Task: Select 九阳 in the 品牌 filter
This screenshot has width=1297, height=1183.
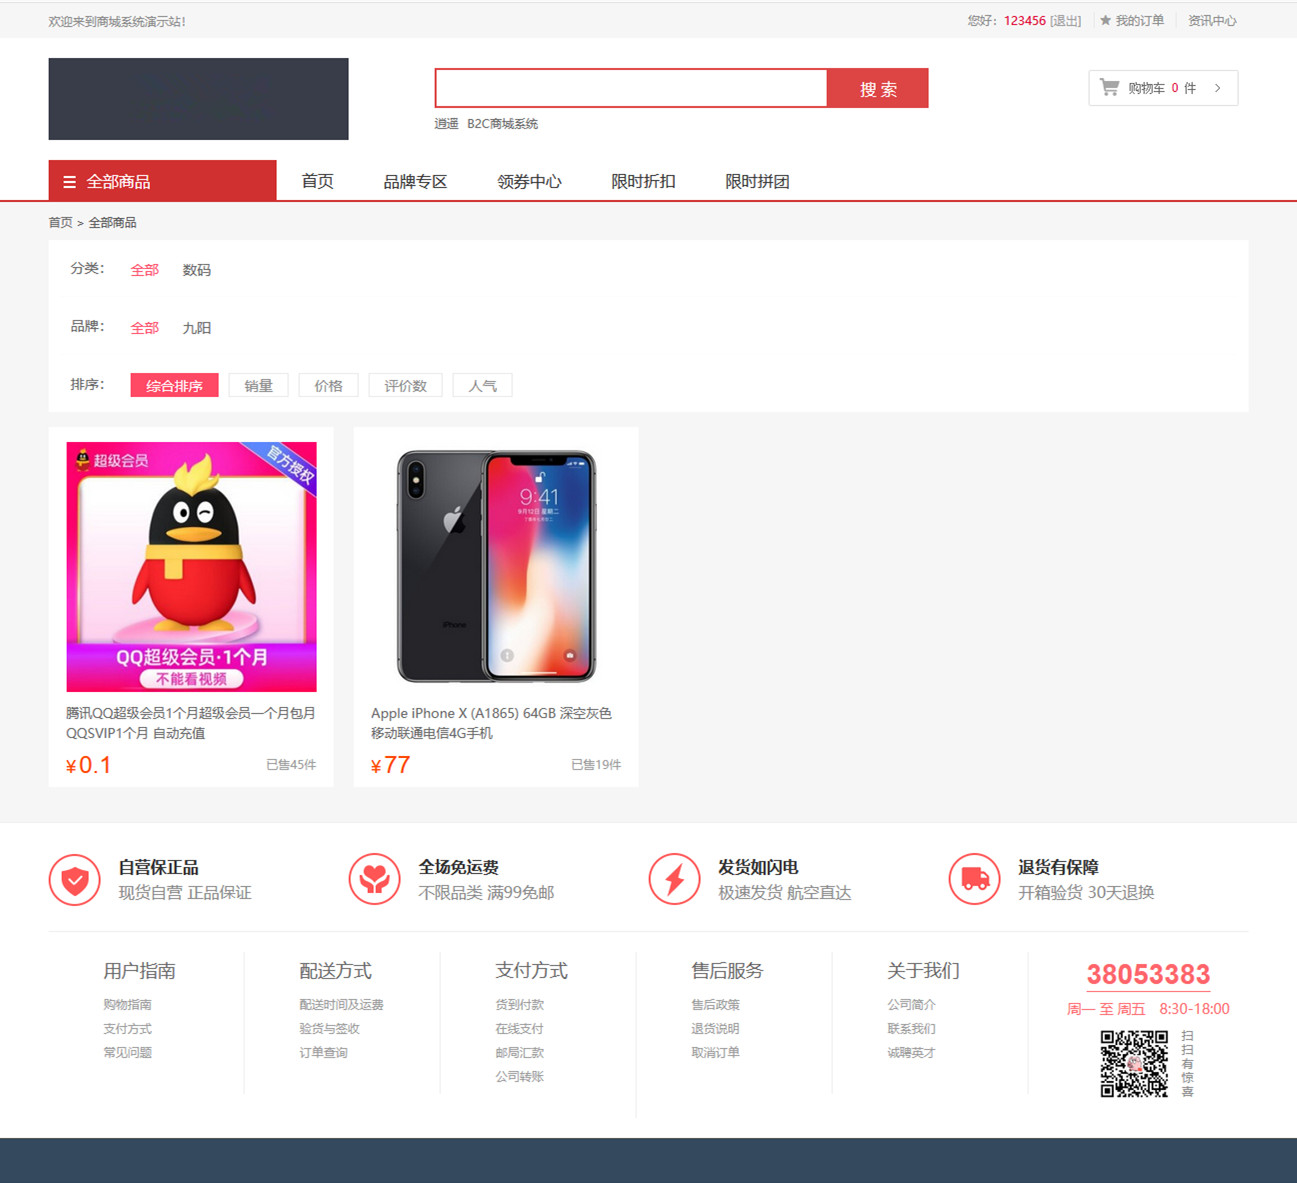Action: coord(197,328)
